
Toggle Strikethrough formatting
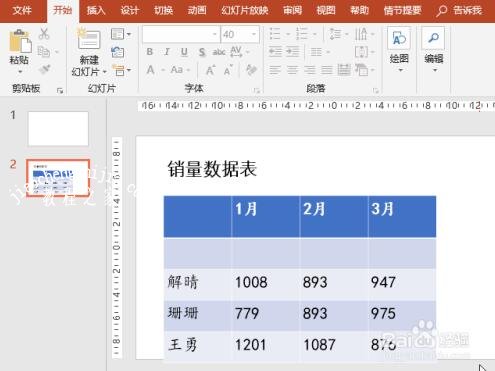coord(219,52)
